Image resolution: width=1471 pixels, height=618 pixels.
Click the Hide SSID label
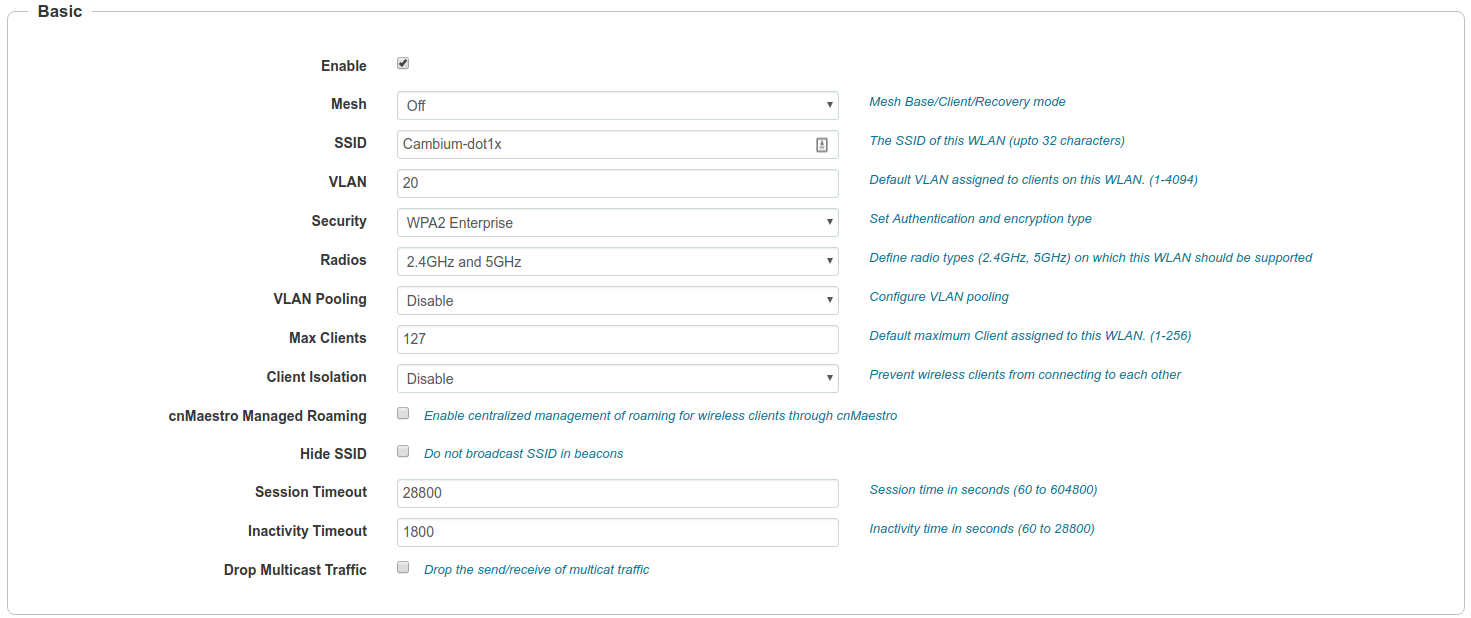pyautogui.click(x=333, y=454)
